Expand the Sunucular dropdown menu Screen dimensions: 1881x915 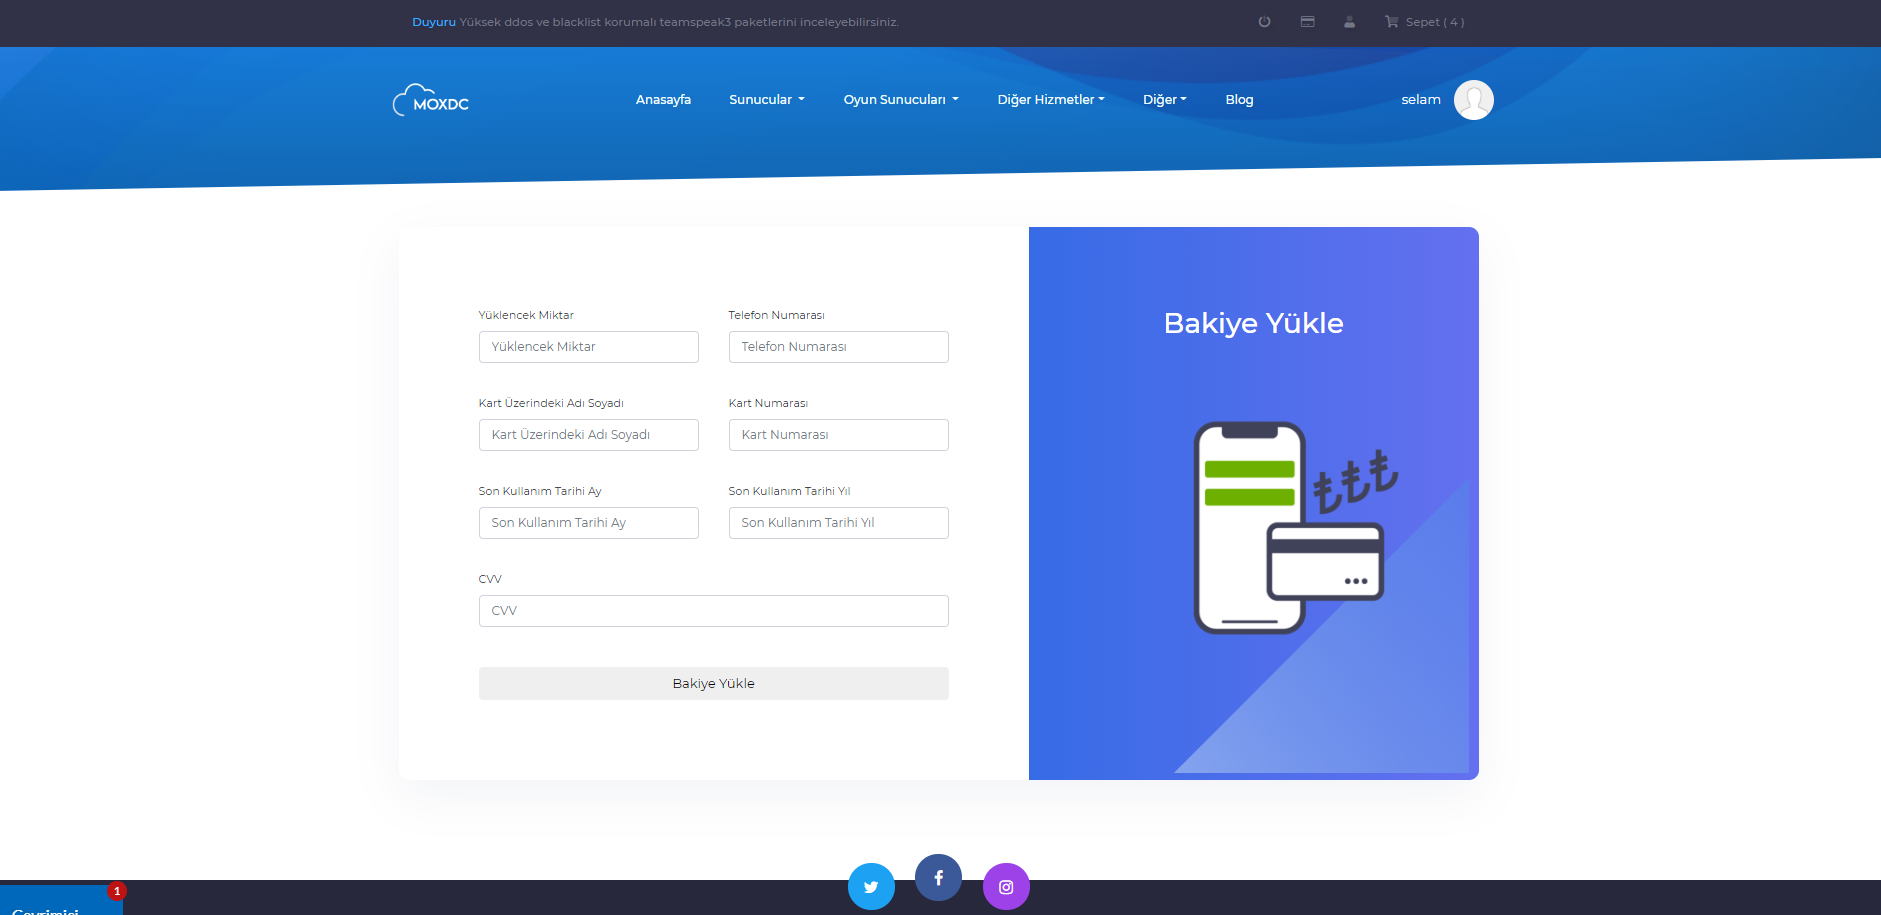click(x=766, y=100)
